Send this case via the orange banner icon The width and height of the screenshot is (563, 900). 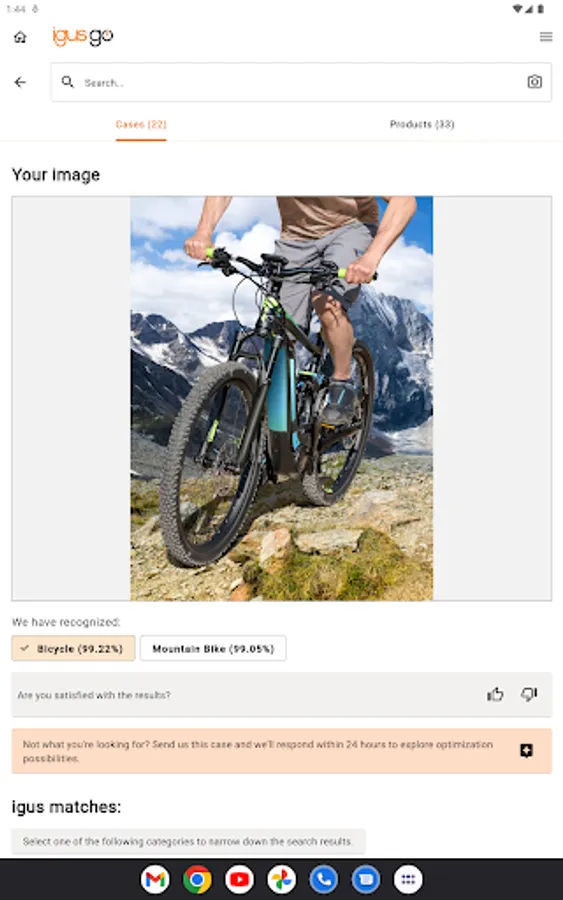(526, 750)
